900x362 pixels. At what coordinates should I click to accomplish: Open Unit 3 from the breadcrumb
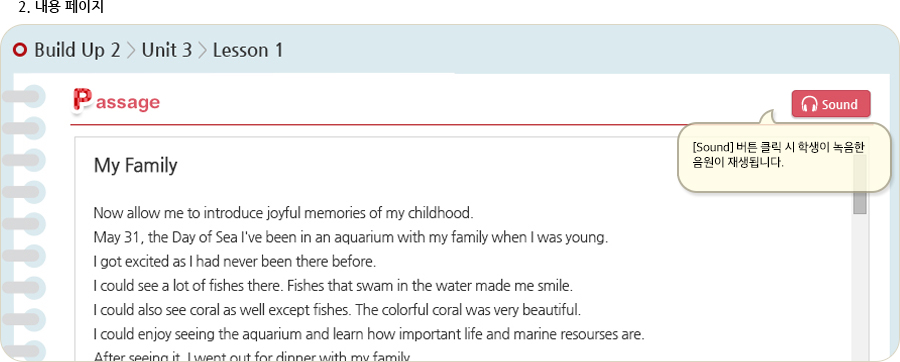click(166, 50)
